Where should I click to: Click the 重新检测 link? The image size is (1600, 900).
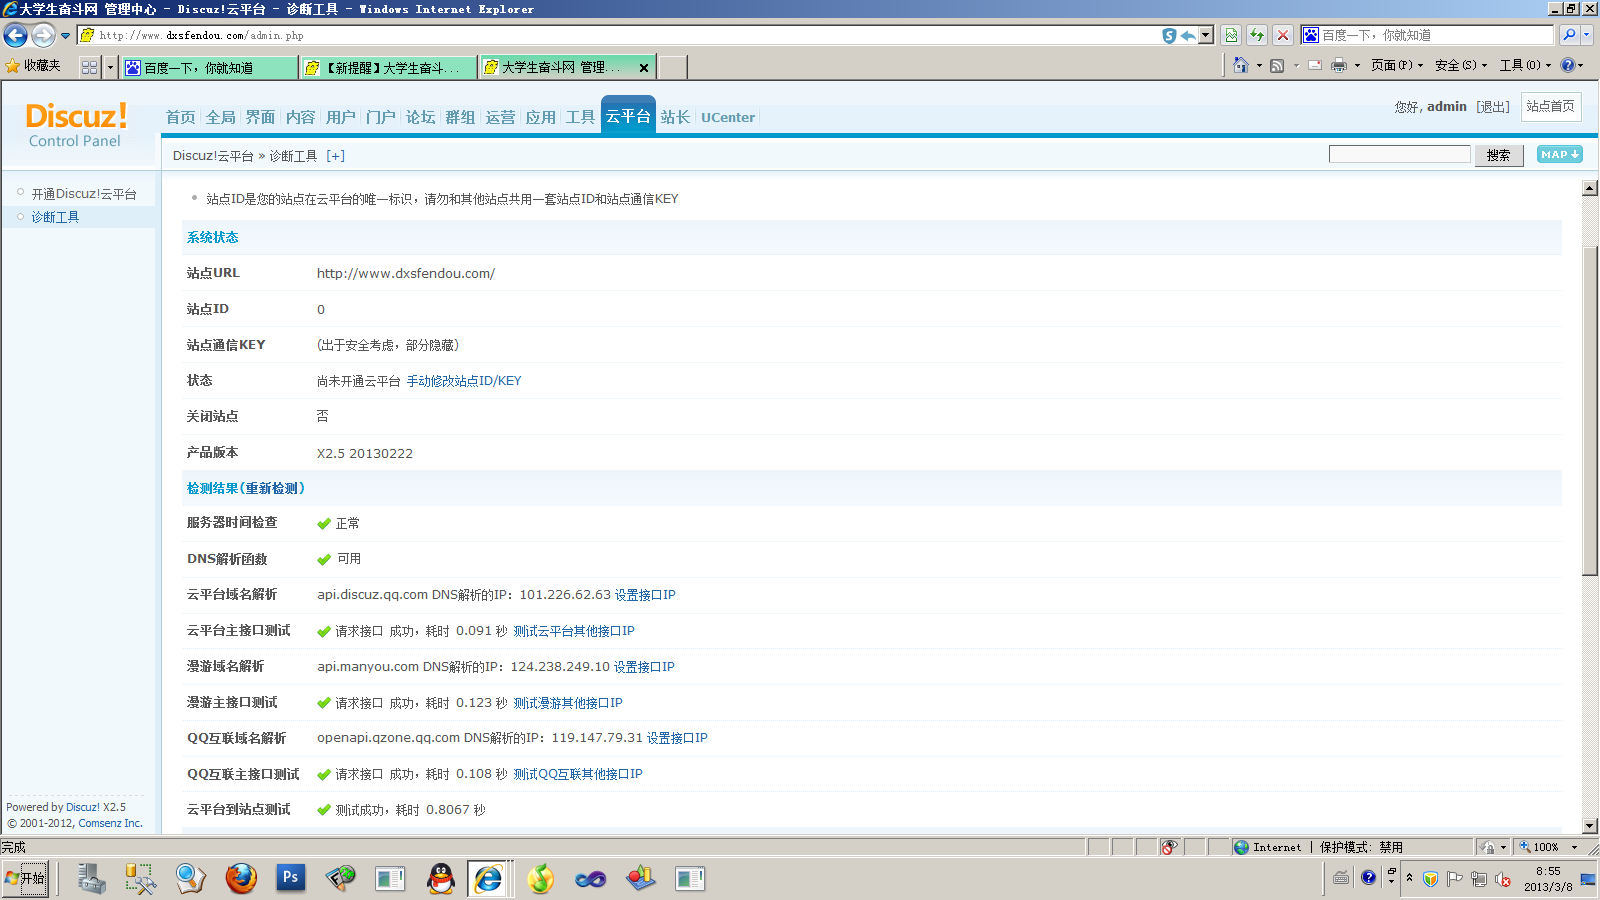tap(272, 488)
